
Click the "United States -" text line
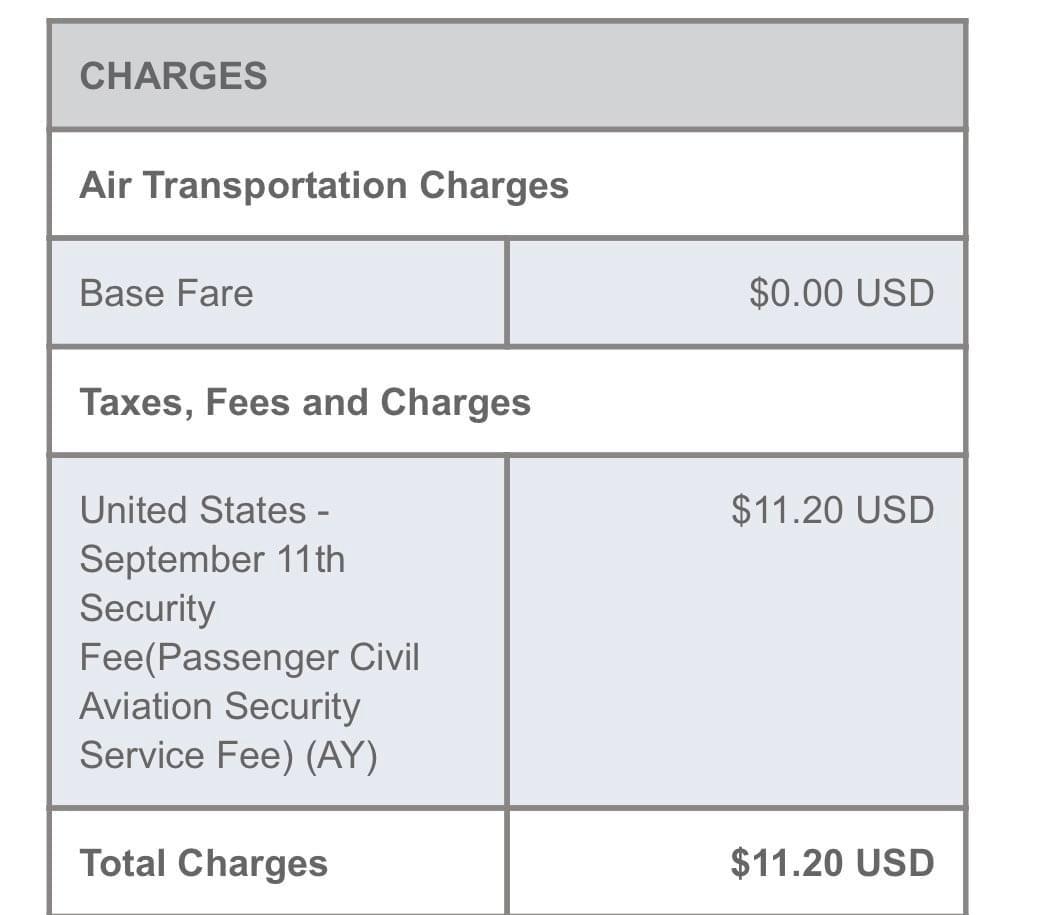click(204, 510)
